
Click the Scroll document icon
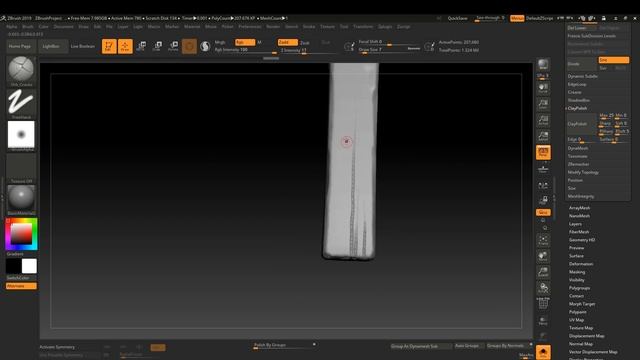click(543, 88)
